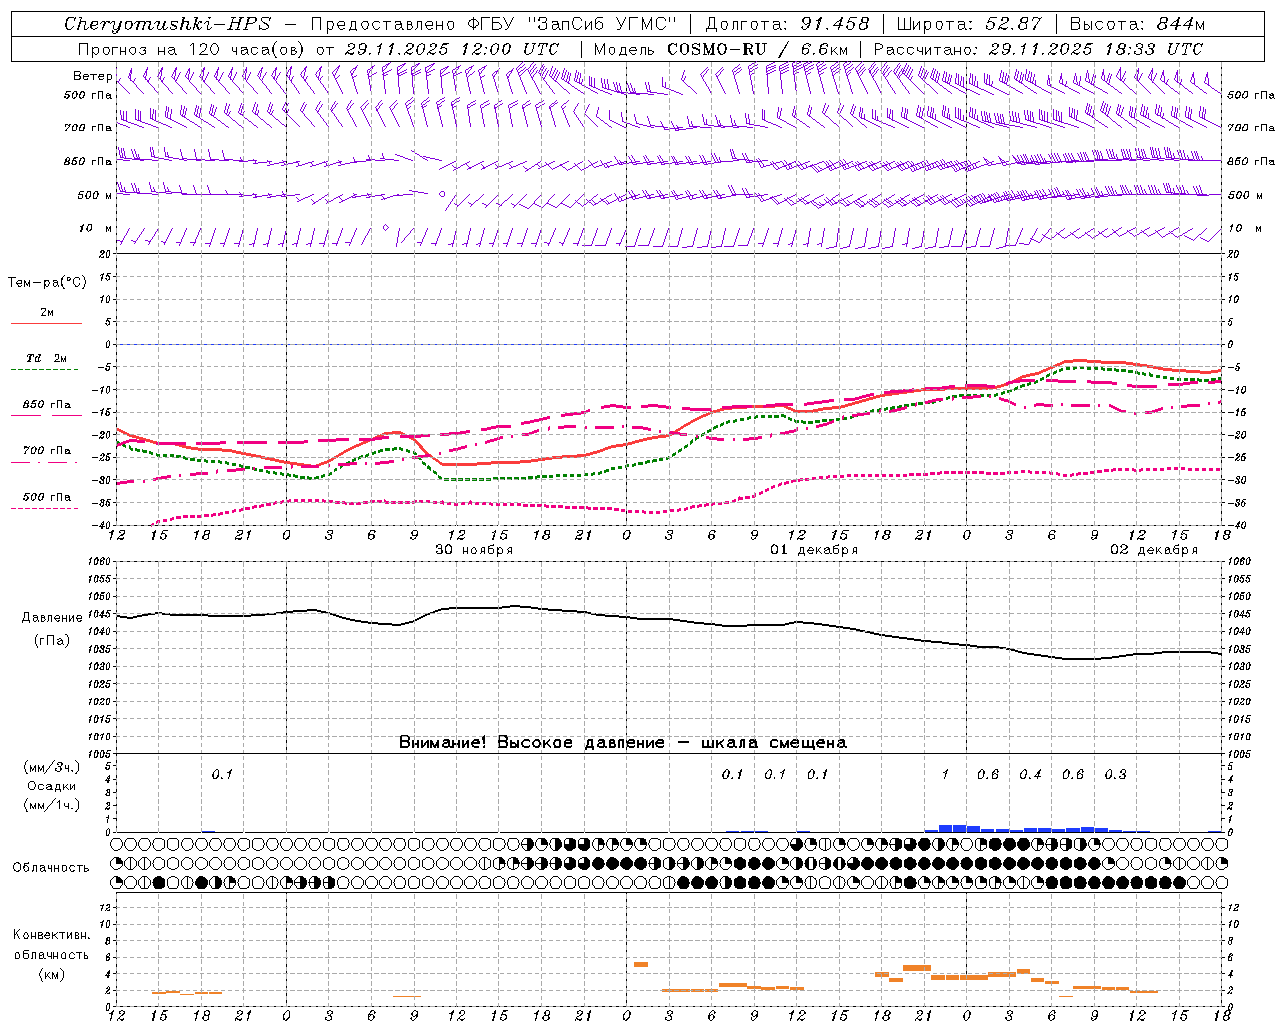Click the 'Тем-ра(°C)' temperature panel label
This screenshot has height=1024, width=1280.
pyautogui.click(x=47, y=283)
